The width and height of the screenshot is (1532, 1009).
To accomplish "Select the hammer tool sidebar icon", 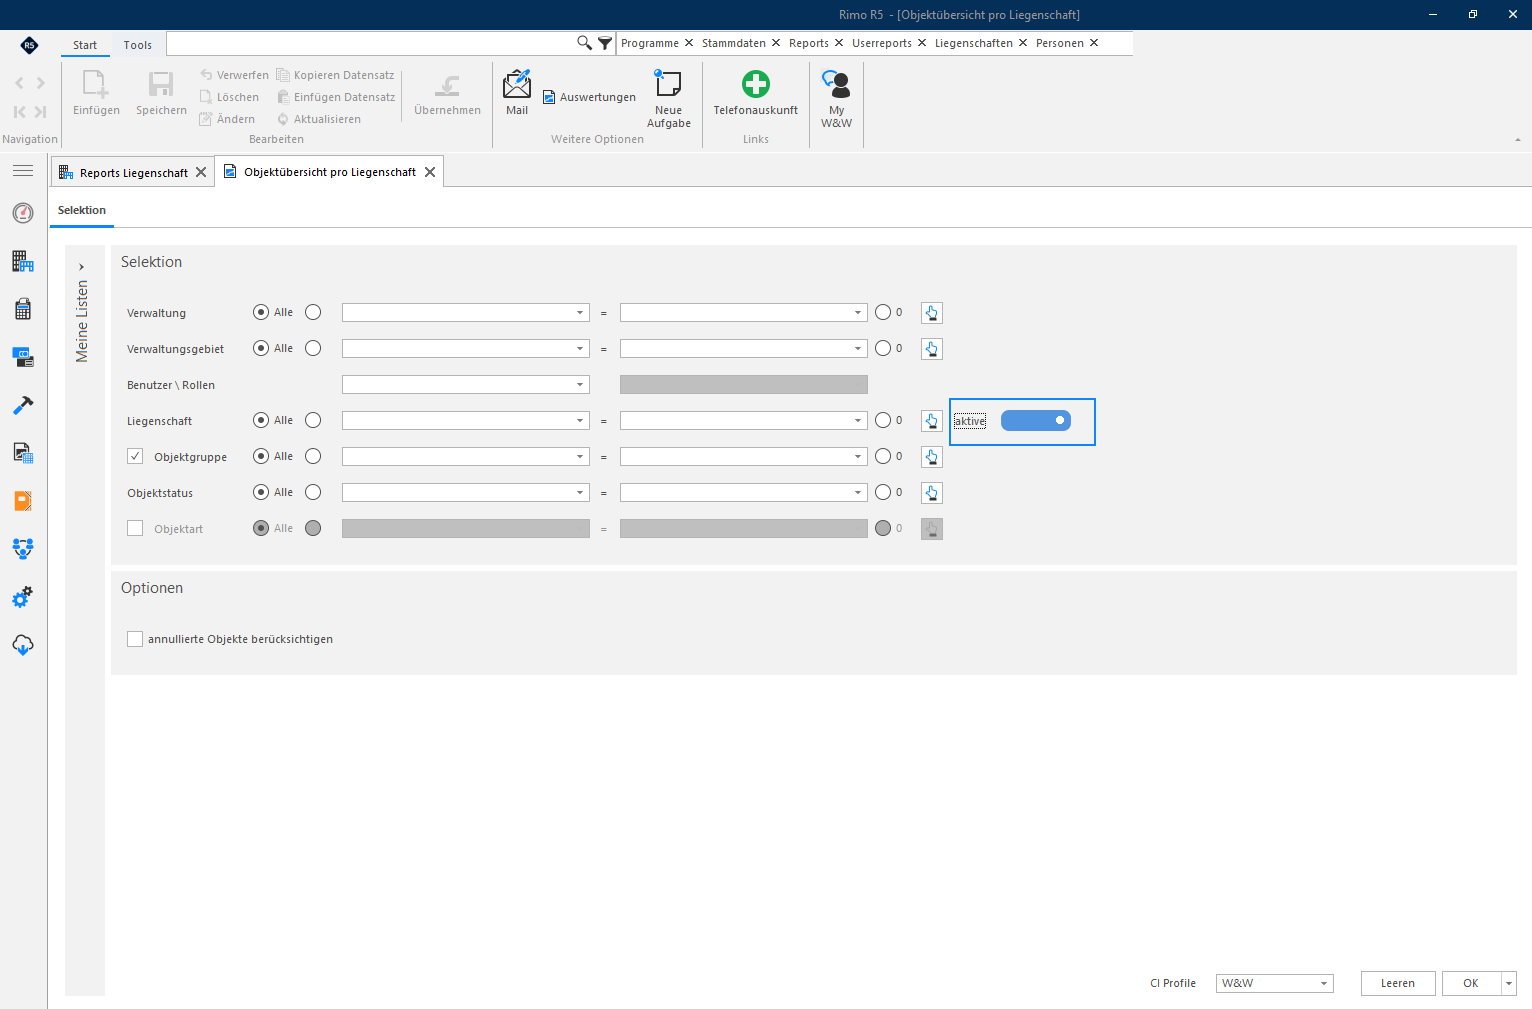I will (23, 405).
